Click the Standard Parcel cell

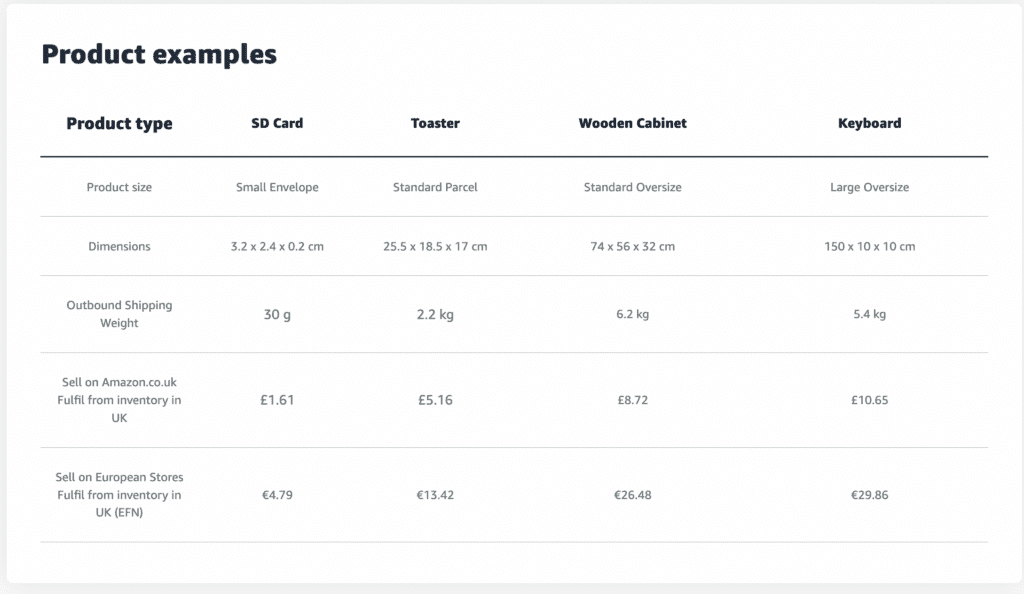pyautogui.click(x=435, y=187)
